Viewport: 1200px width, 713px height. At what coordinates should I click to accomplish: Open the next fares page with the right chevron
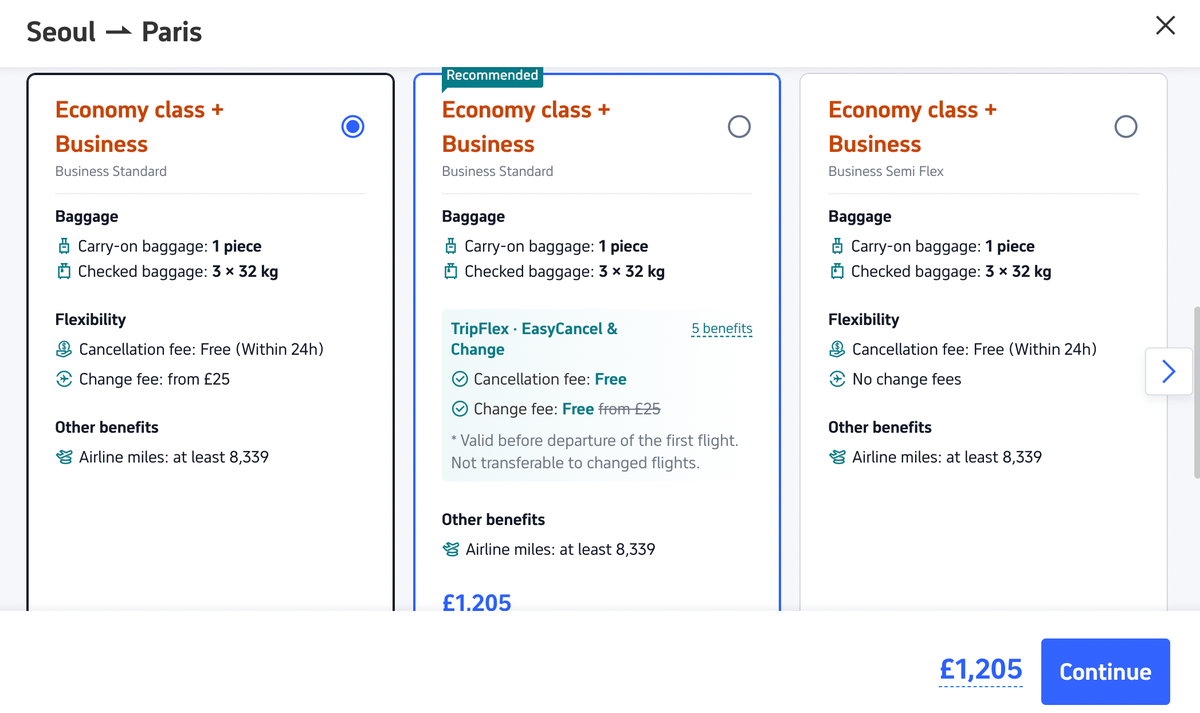point(1168,371)
